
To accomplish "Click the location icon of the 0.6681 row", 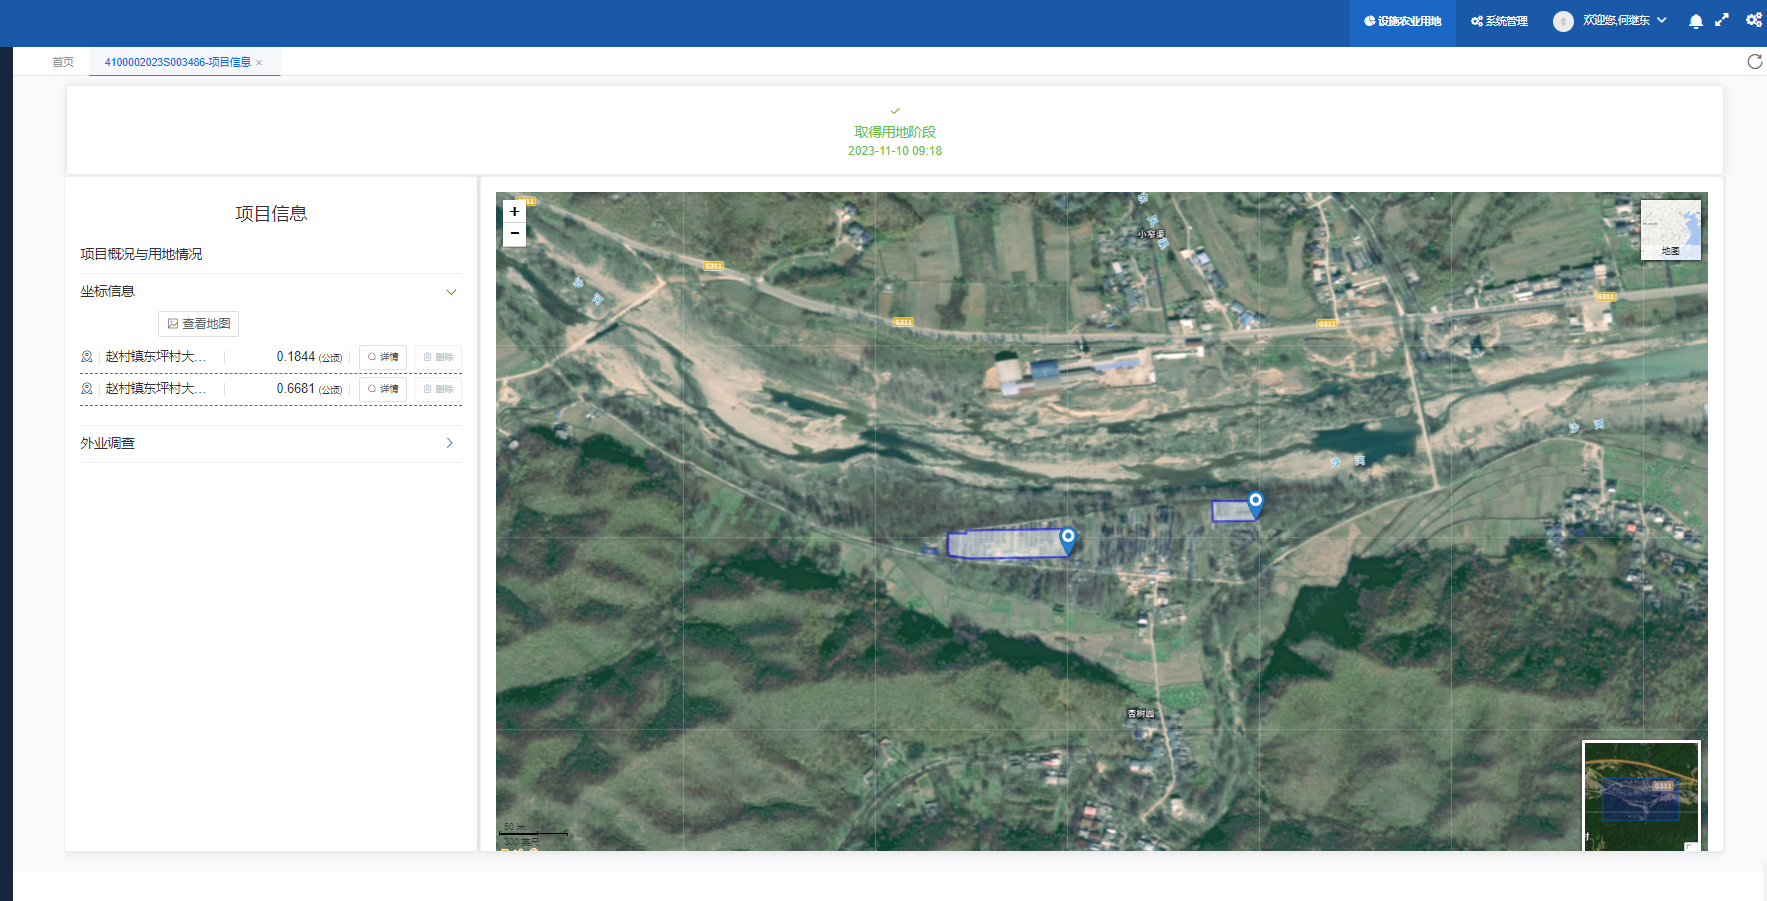I will point(87,389).
